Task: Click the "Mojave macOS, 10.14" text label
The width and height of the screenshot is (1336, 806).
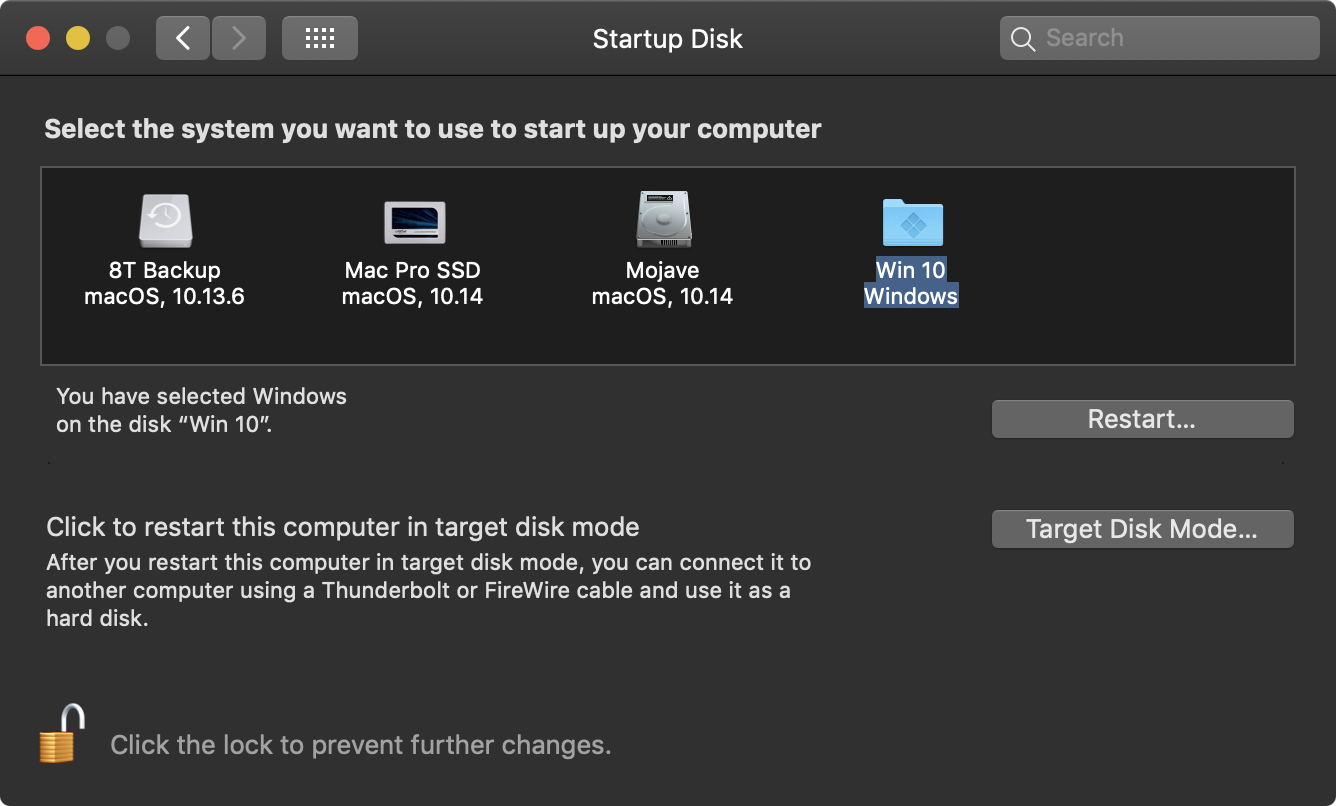Action: pos(662,283)
